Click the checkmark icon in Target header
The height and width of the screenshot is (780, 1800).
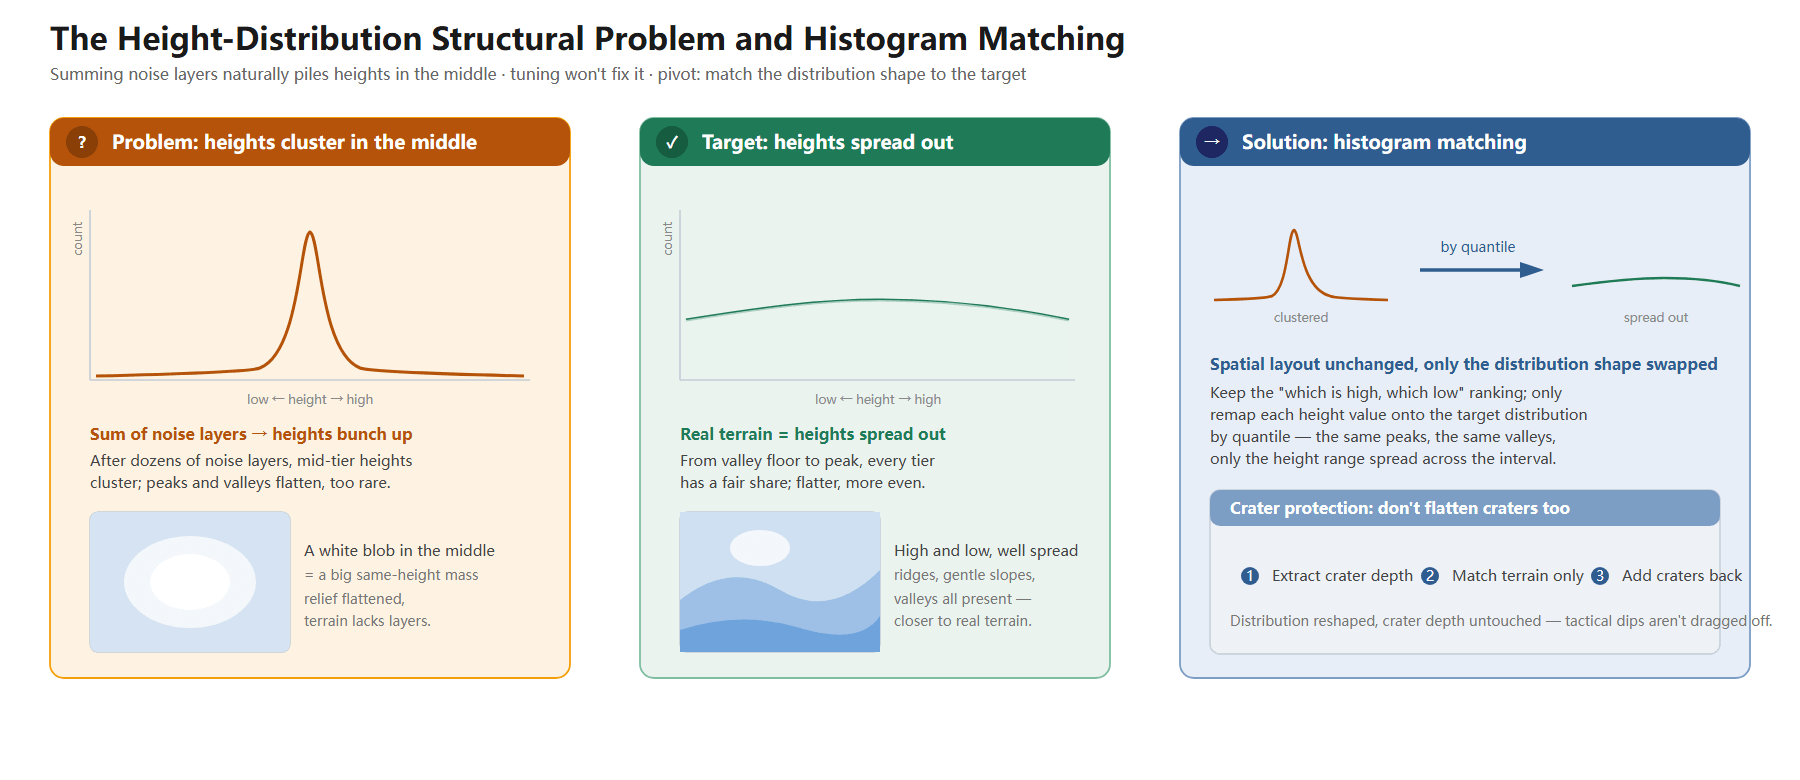672,142
